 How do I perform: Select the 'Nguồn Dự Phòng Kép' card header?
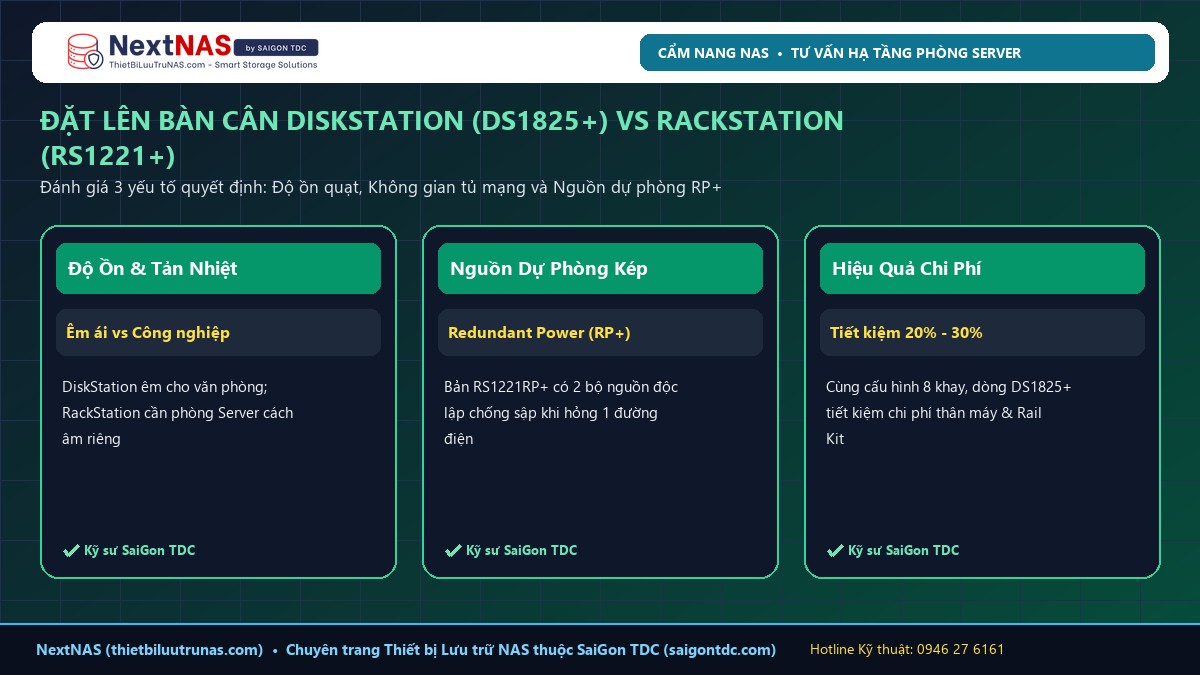coord(600,268)
